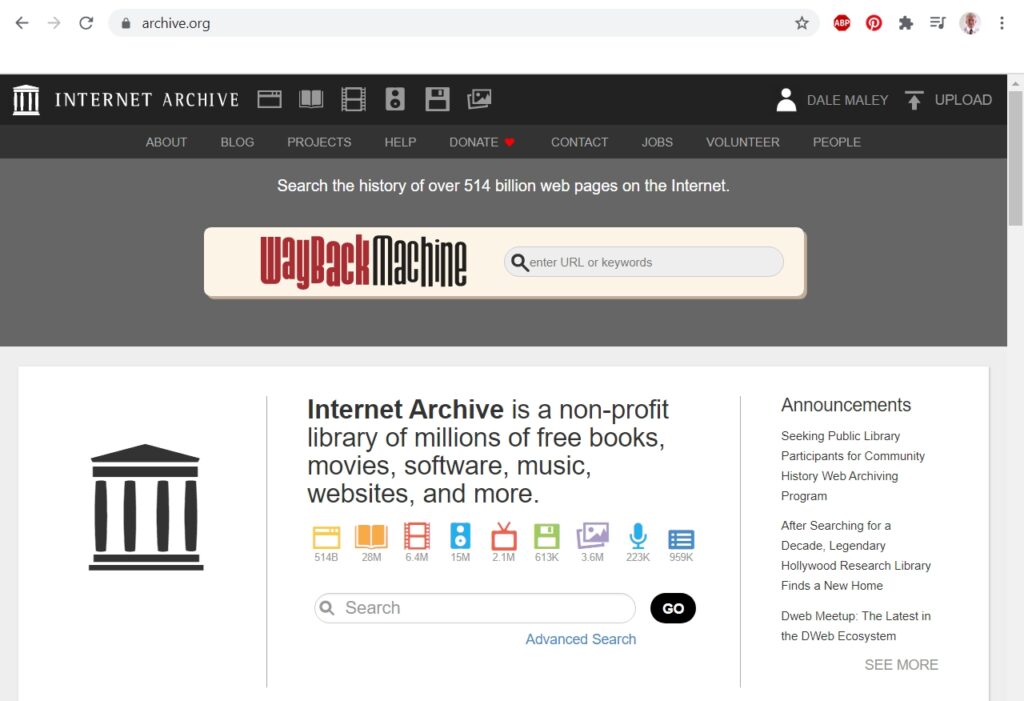Image resolution: width=1024 pixels, height=701 pixels.
Task: Focus the Wayback 'enter URL or keywords' field
Action: (644, 262)
